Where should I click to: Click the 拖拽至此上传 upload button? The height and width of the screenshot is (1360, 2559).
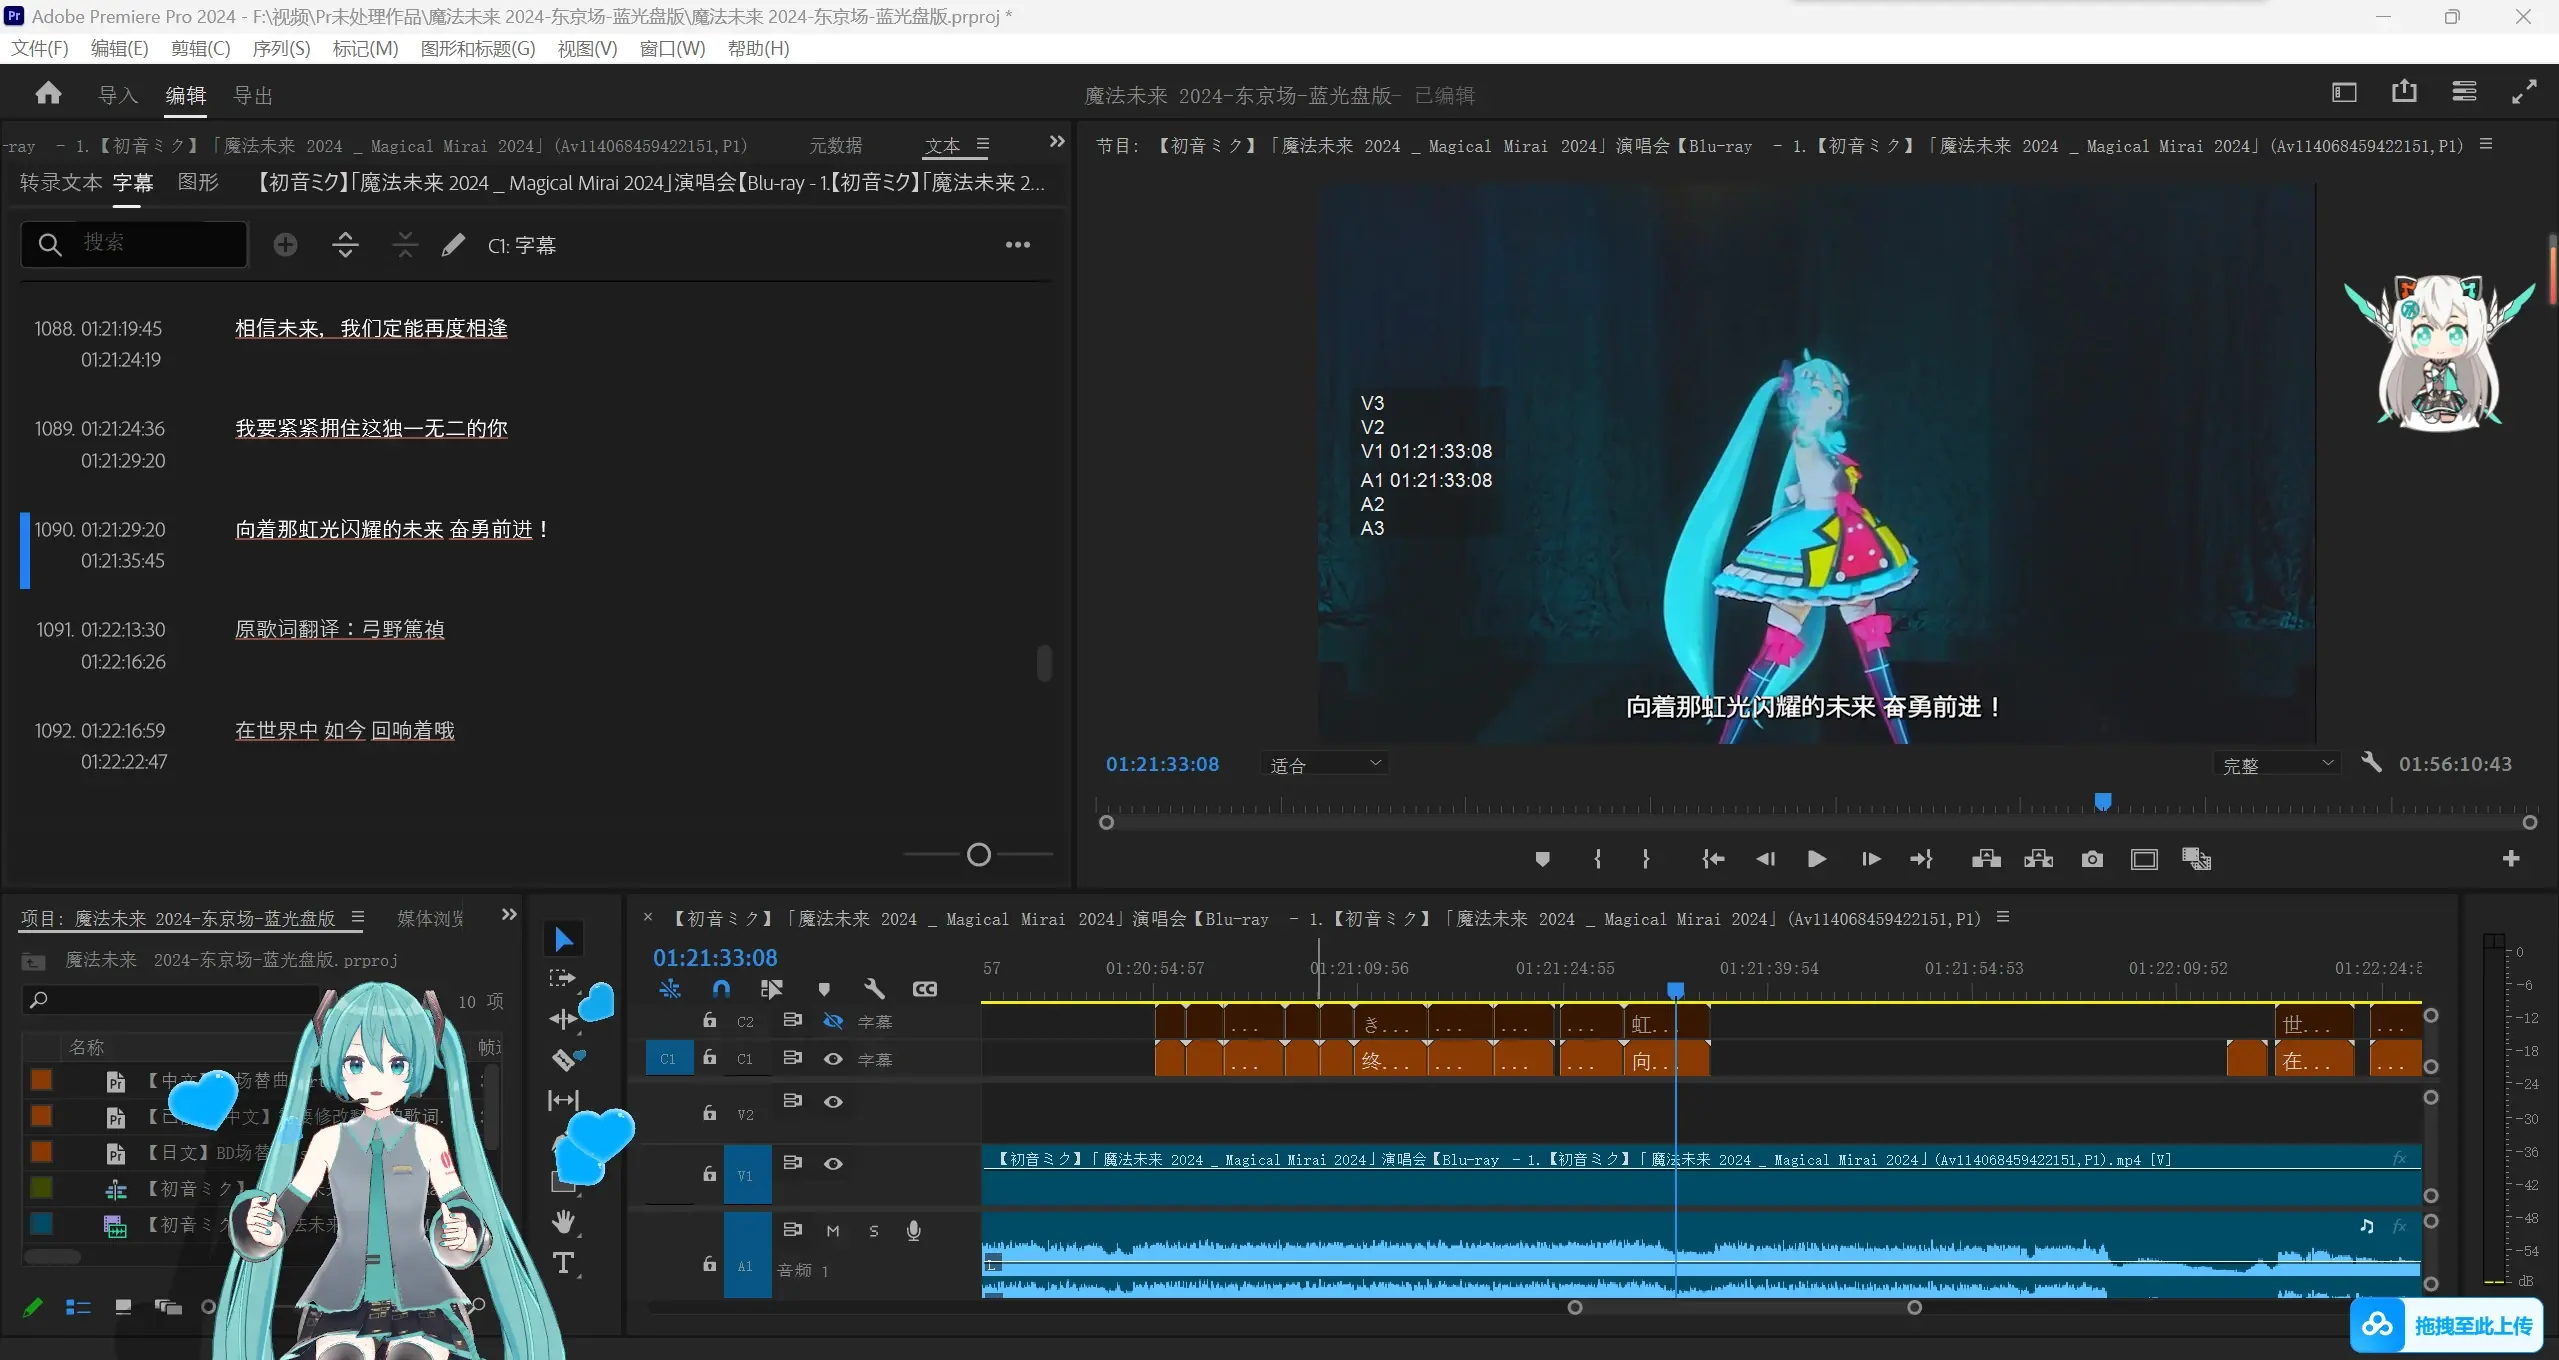click(x=2446, y=1325)
